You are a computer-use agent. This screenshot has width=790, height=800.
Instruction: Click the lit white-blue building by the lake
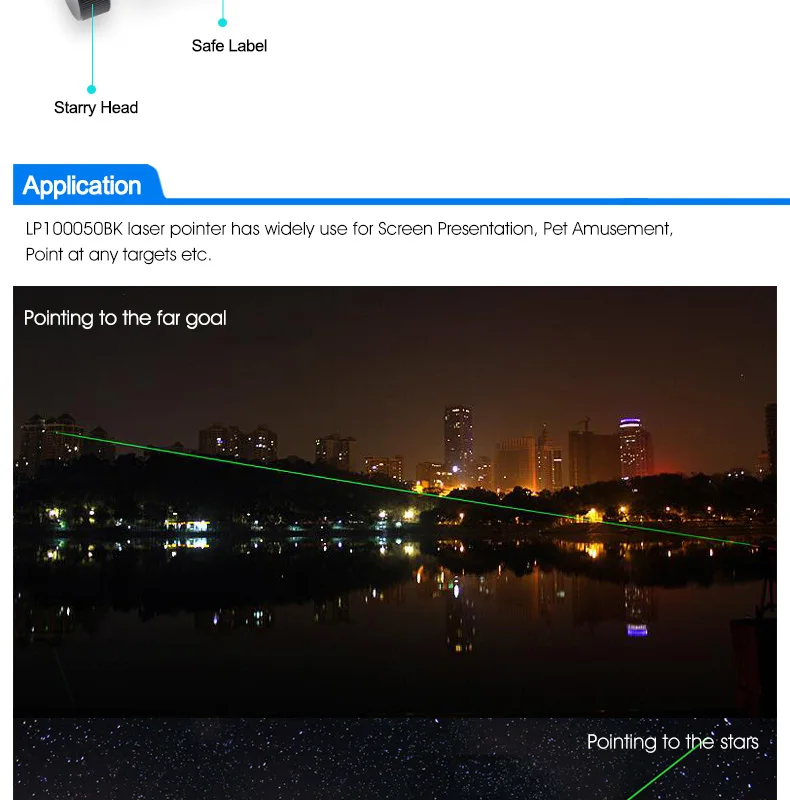(x=188, y=526)
